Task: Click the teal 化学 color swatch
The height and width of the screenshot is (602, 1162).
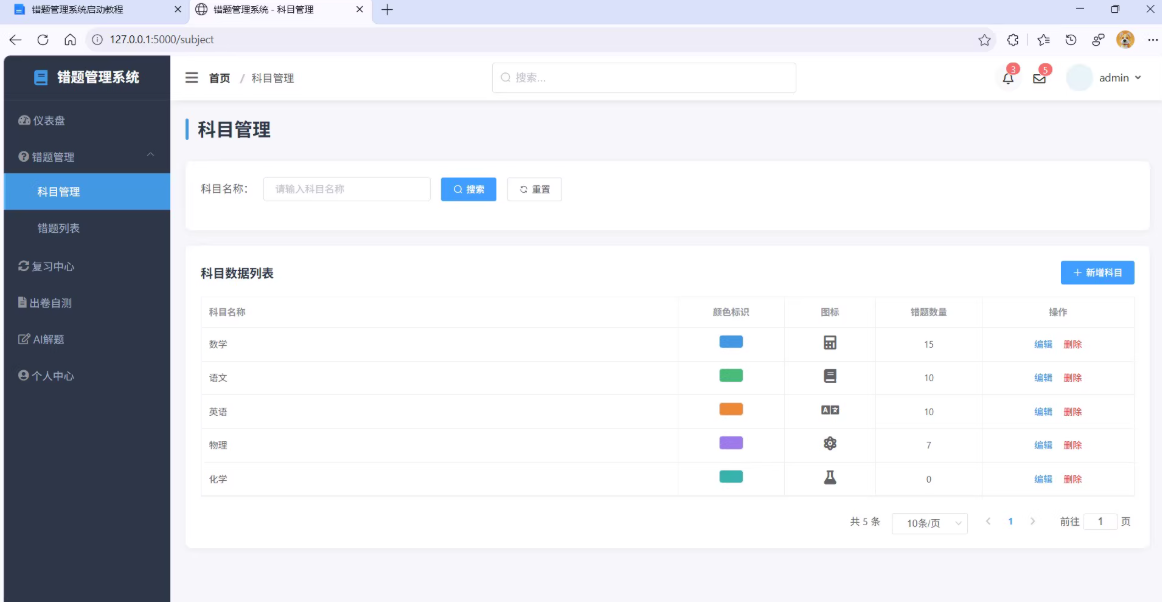Action: (731, 477)
